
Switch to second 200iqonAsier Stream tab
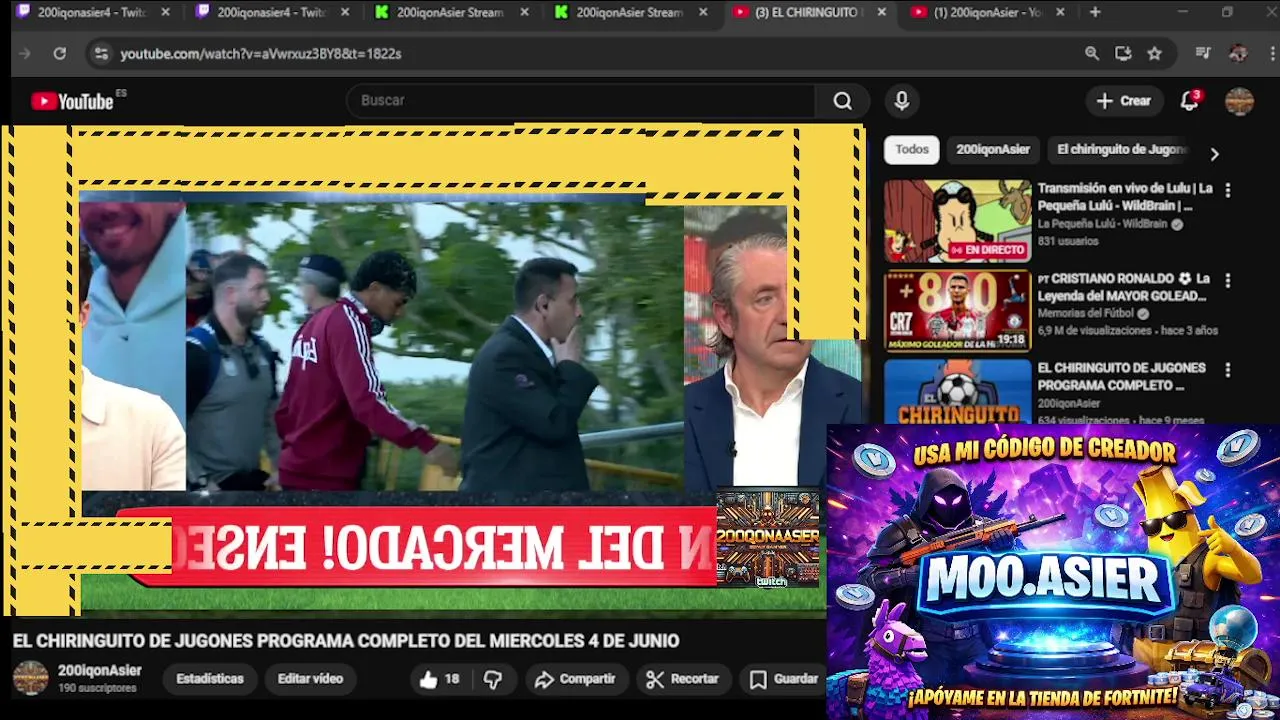coord(630,12)
